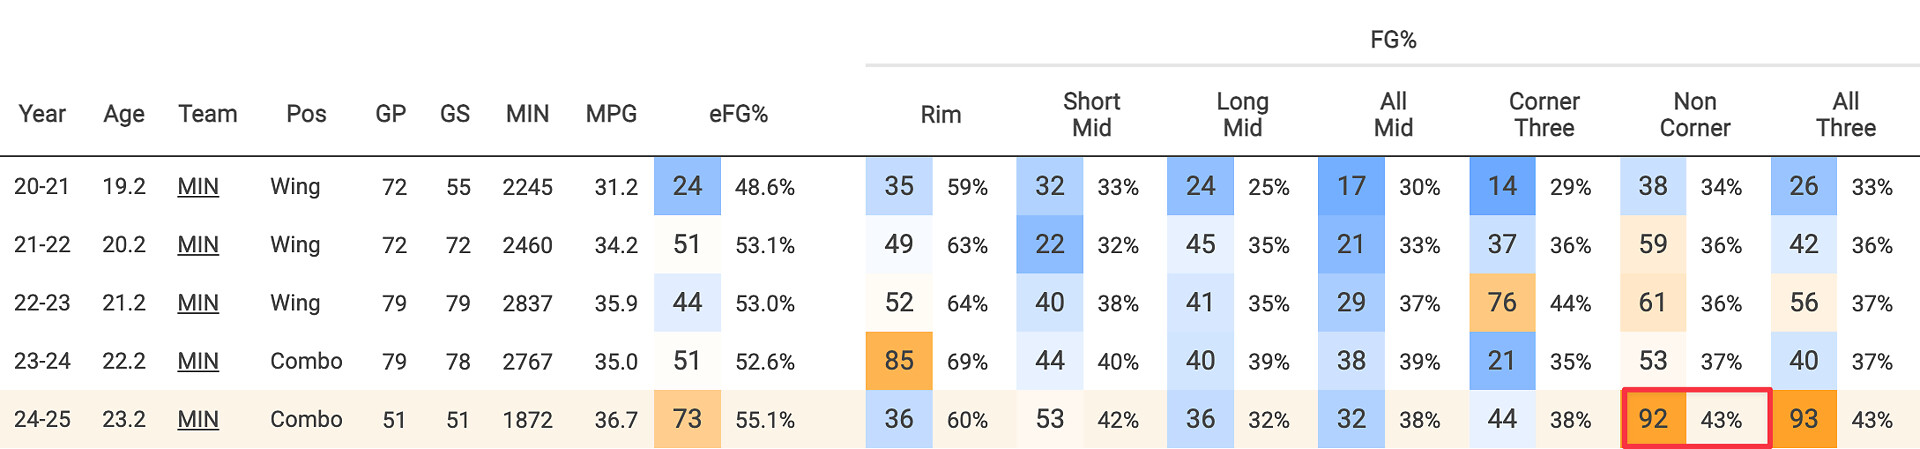Screen dimensions: 1920x449
Task: Follow the MIN link in the 22-23 season row
Action: point(198,303)
